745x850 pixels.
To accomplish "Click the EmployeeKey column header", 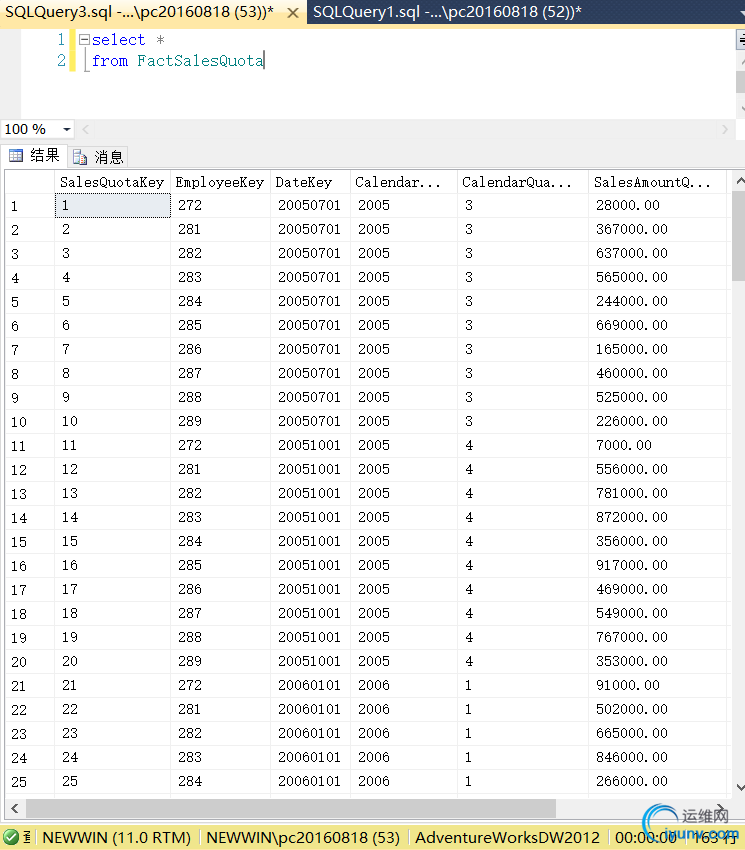I will coord(220,182).
